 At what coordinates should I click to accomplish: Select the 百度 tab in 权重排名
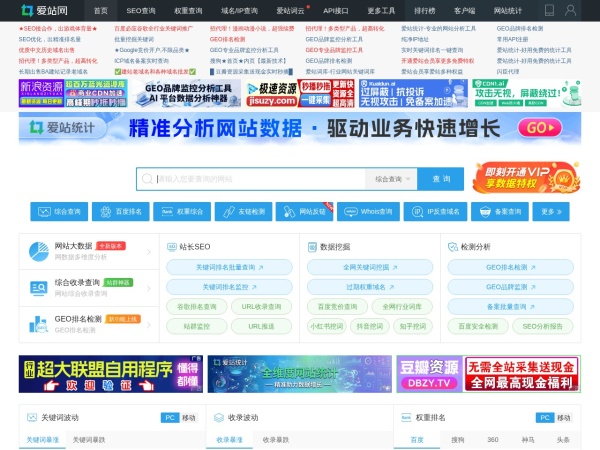[417, 440]
